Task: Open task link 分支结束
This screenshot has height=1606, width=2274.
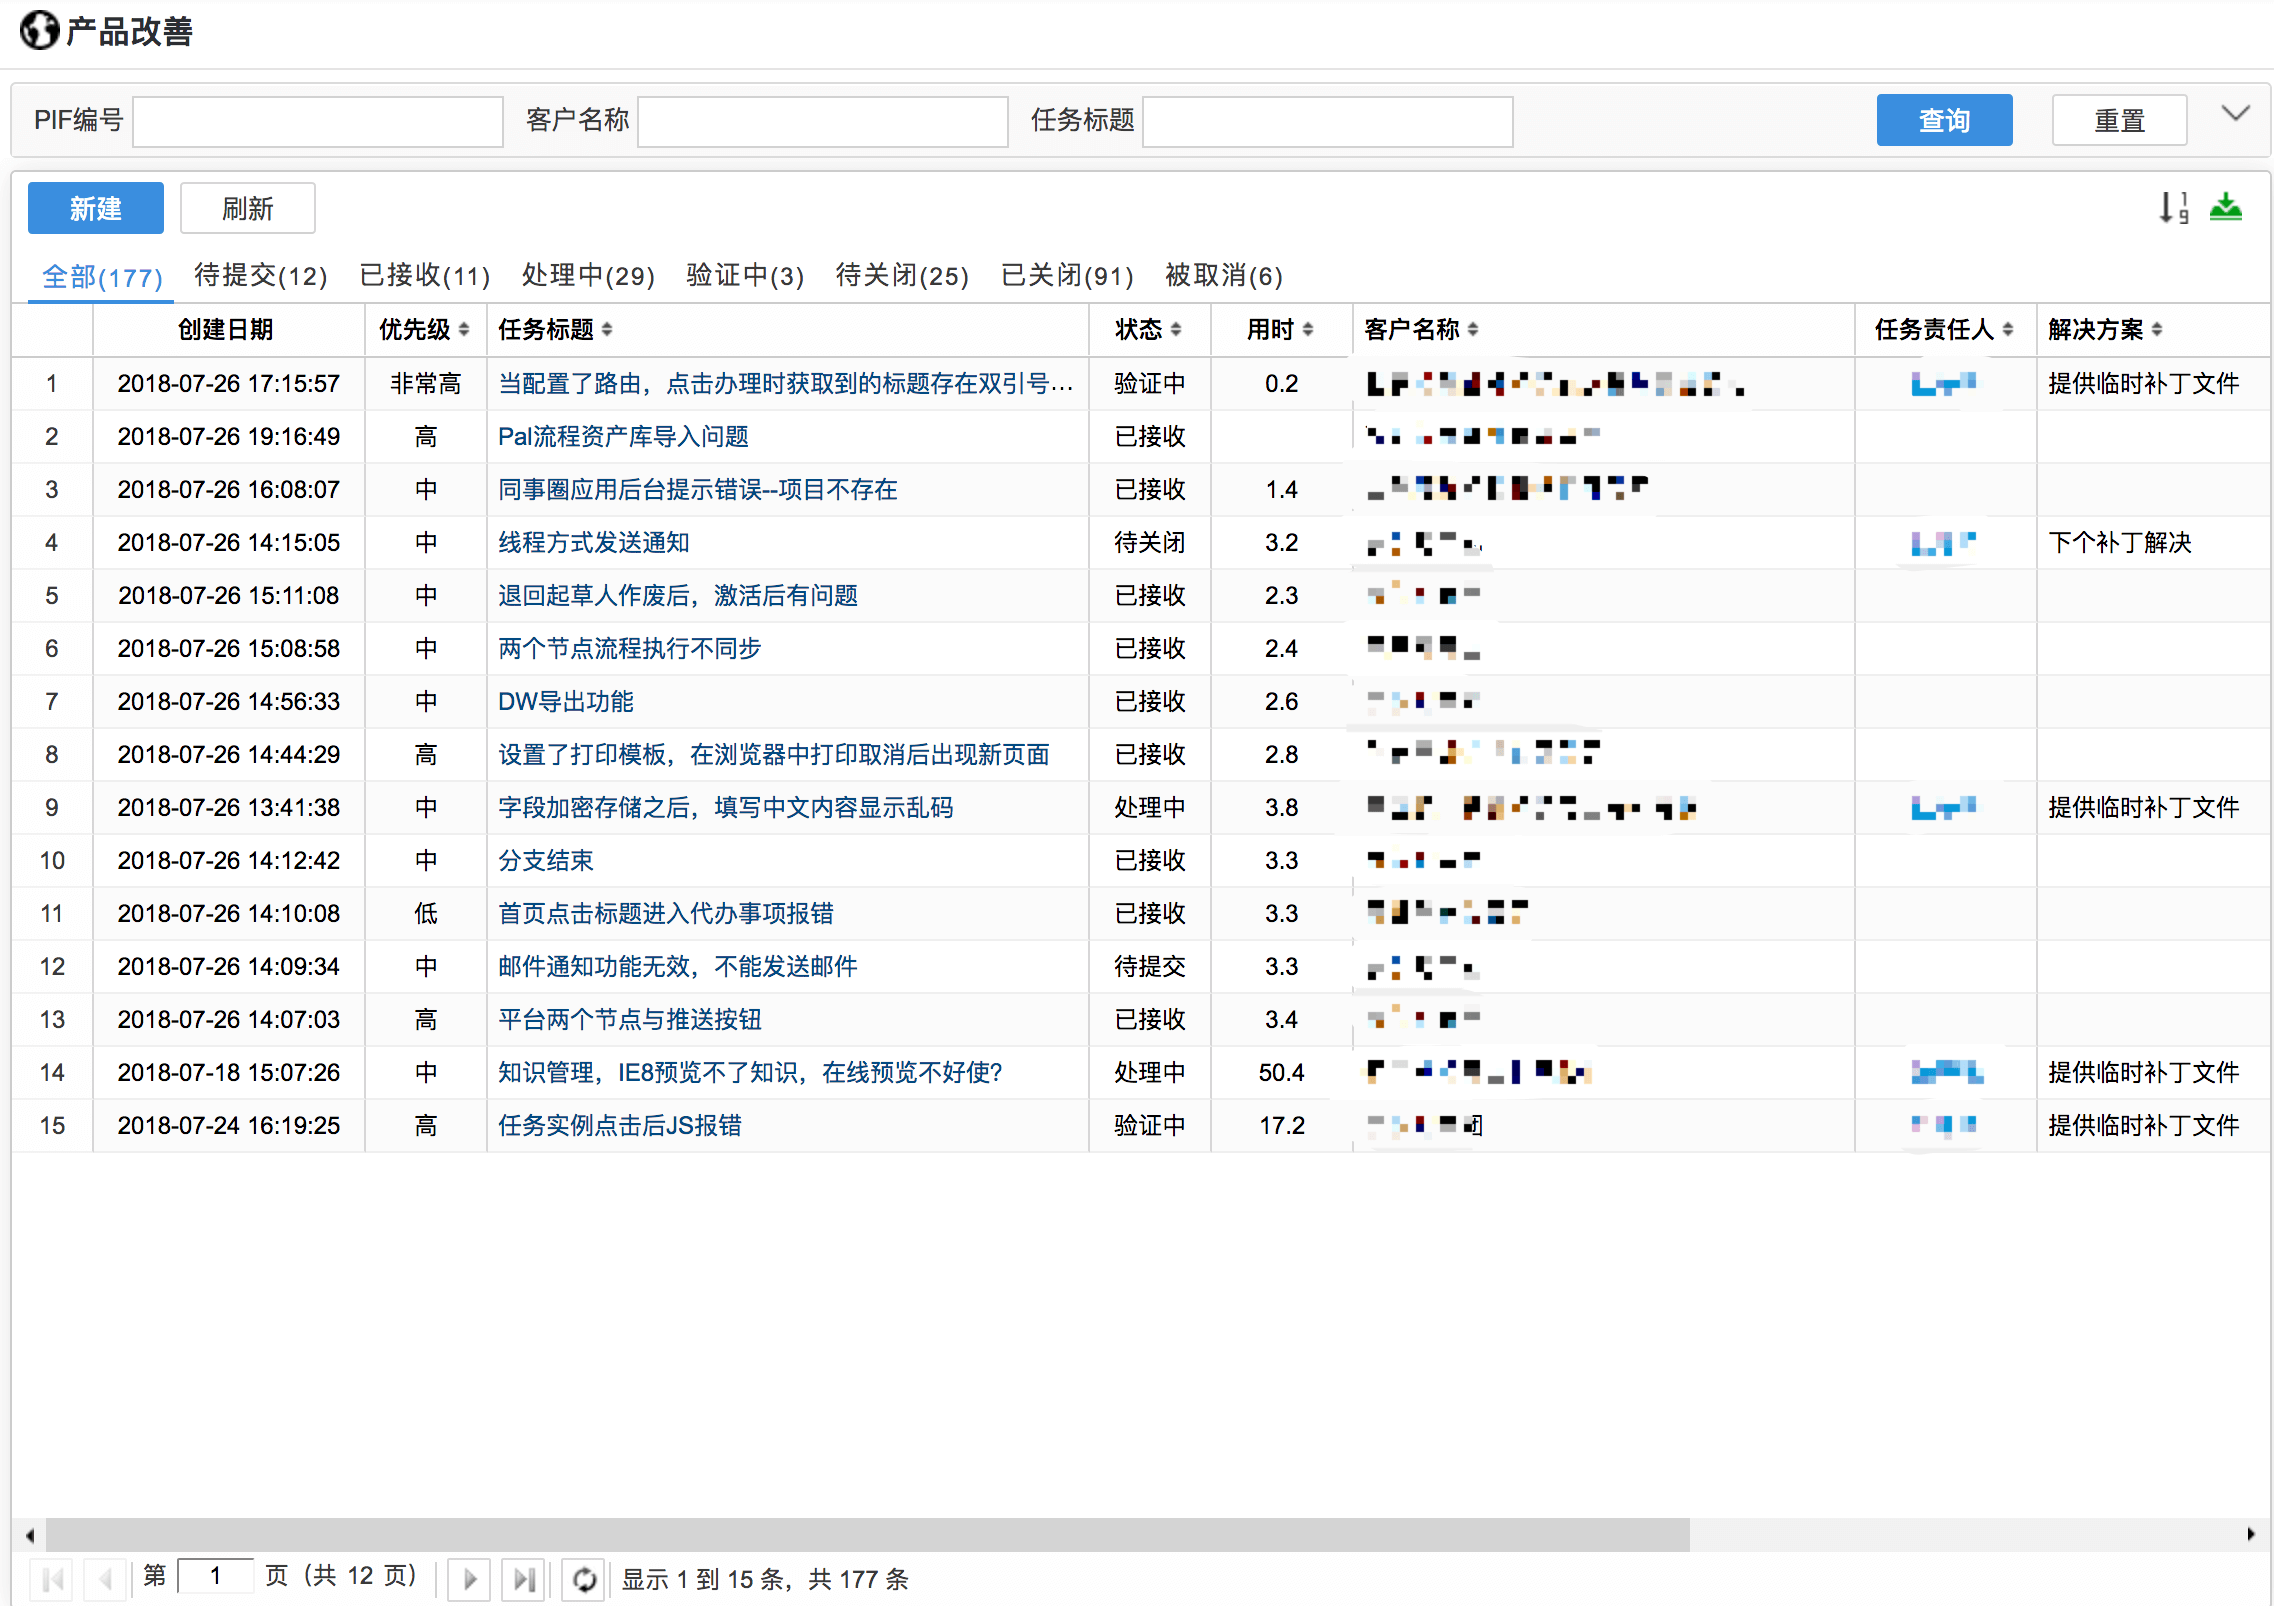Action: 545,861
